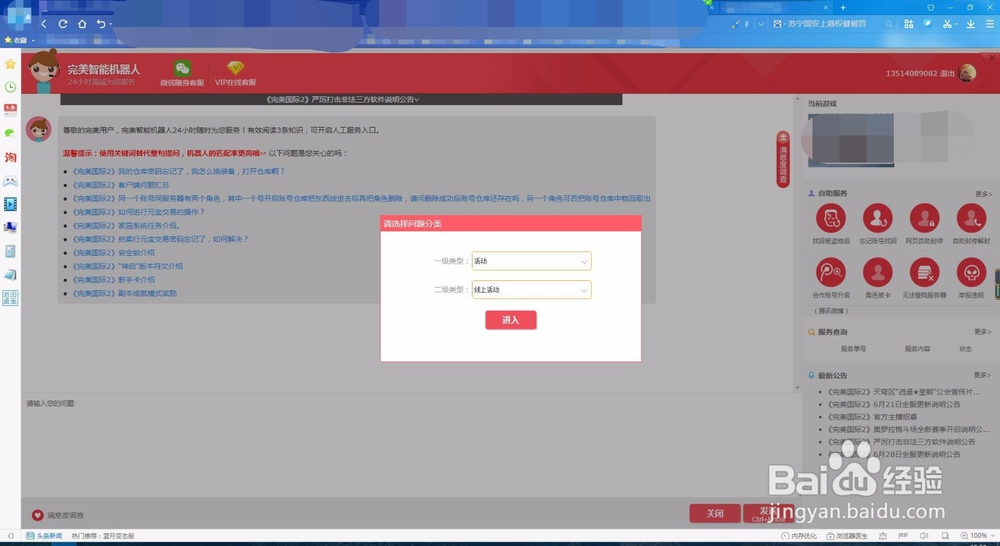Click the browser scissors screenshot icon
This screenshot has width=1000, height=546.
946,24
